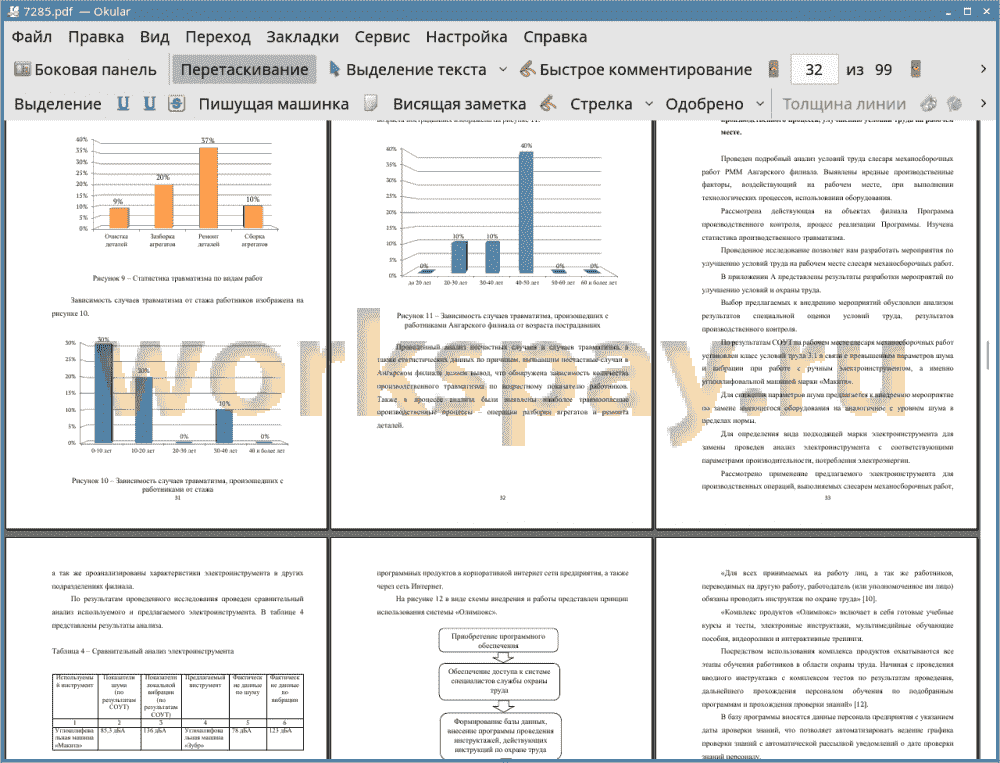Click the "40-50 лет" axis label in Рисунок 11
Image resolution: width=1000 pixels, height=763 pixels.
tap(527, 283)
